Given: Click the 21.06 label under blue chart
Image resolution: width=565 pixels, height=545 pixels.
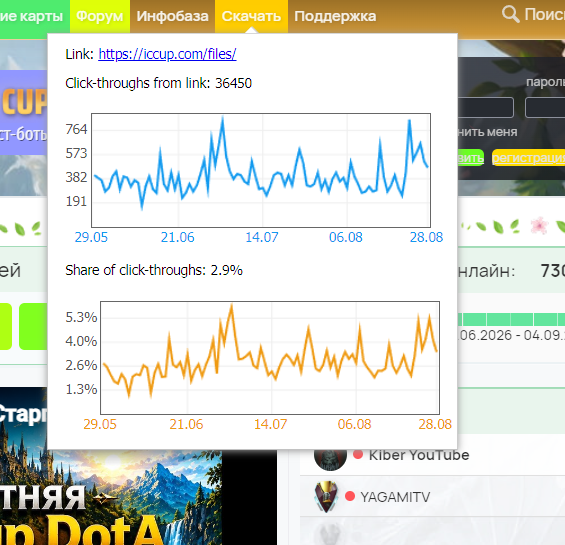Looking at the screenshot, I should pos(177,237).
